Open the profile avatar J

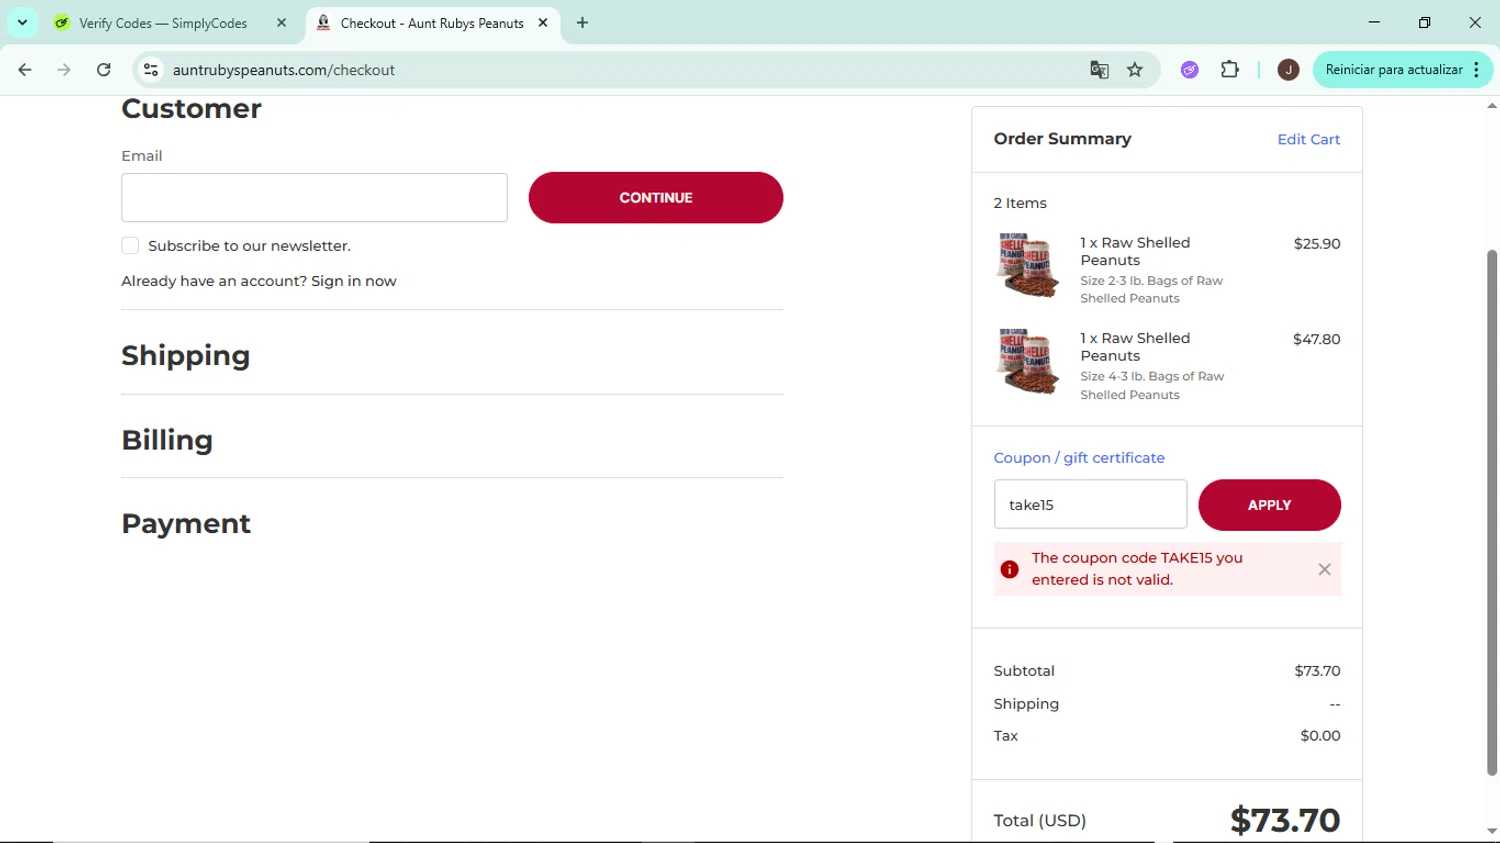(x=1288, y=70)
